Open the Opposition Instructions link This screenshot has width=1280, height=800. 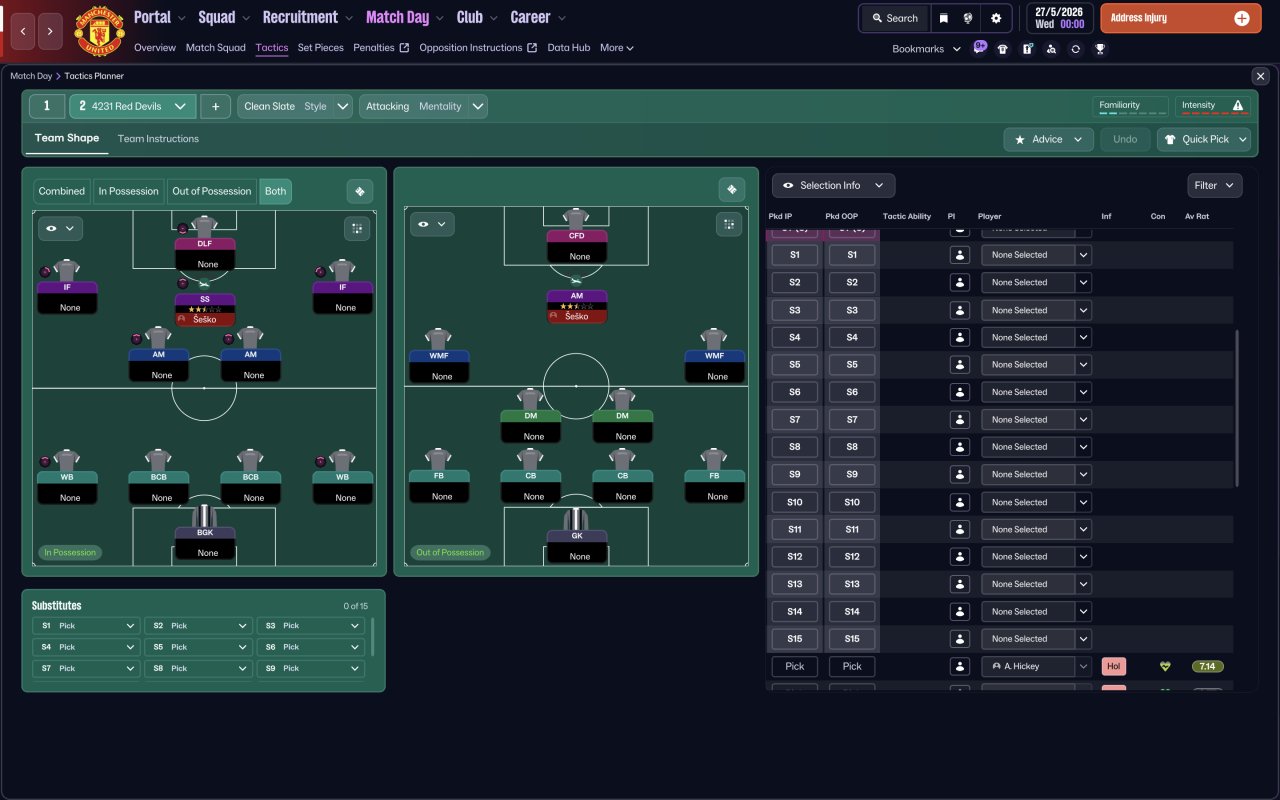[478, 48]
